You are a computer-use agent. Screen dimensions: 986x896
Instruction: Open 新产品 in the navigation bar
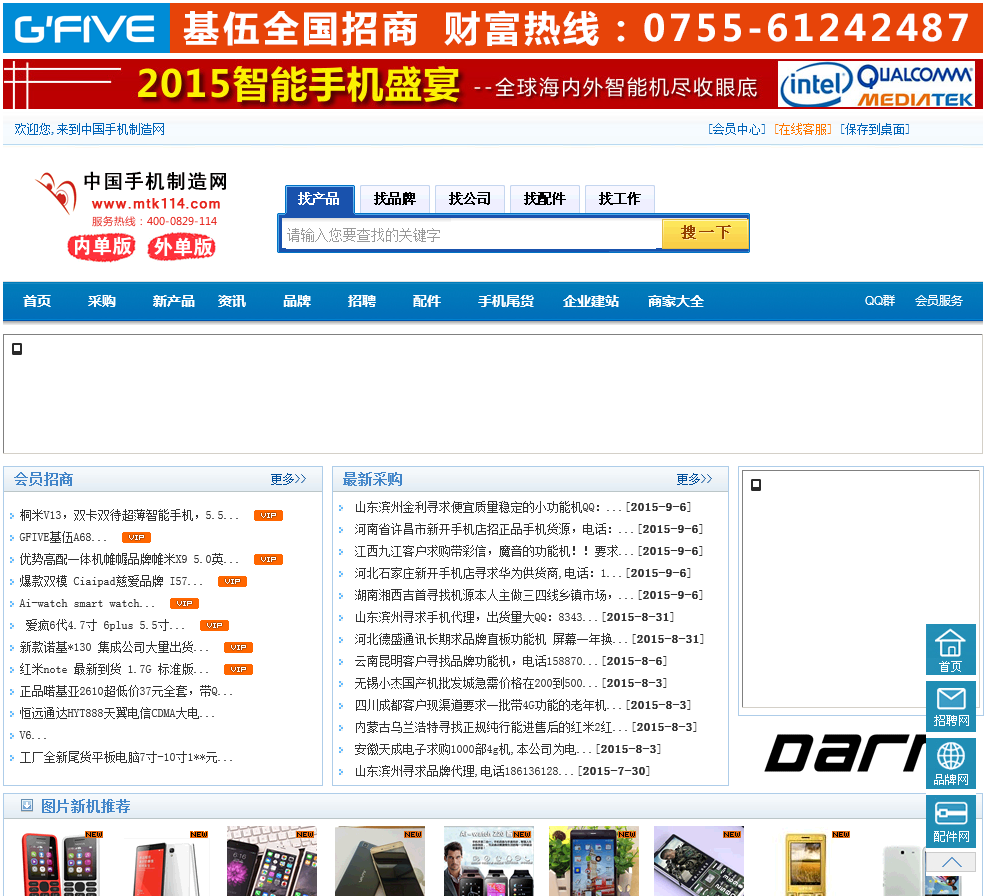click(174, 301)
